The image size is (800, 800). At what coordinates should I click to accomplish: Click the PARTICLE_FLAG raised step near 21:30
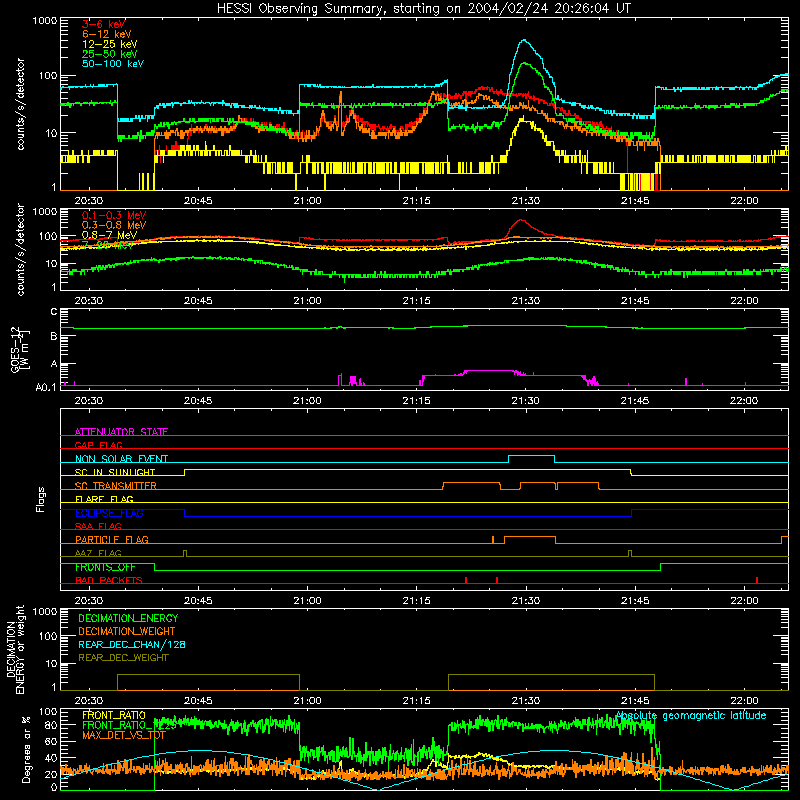pyautogui.click(x=530, y=537)
